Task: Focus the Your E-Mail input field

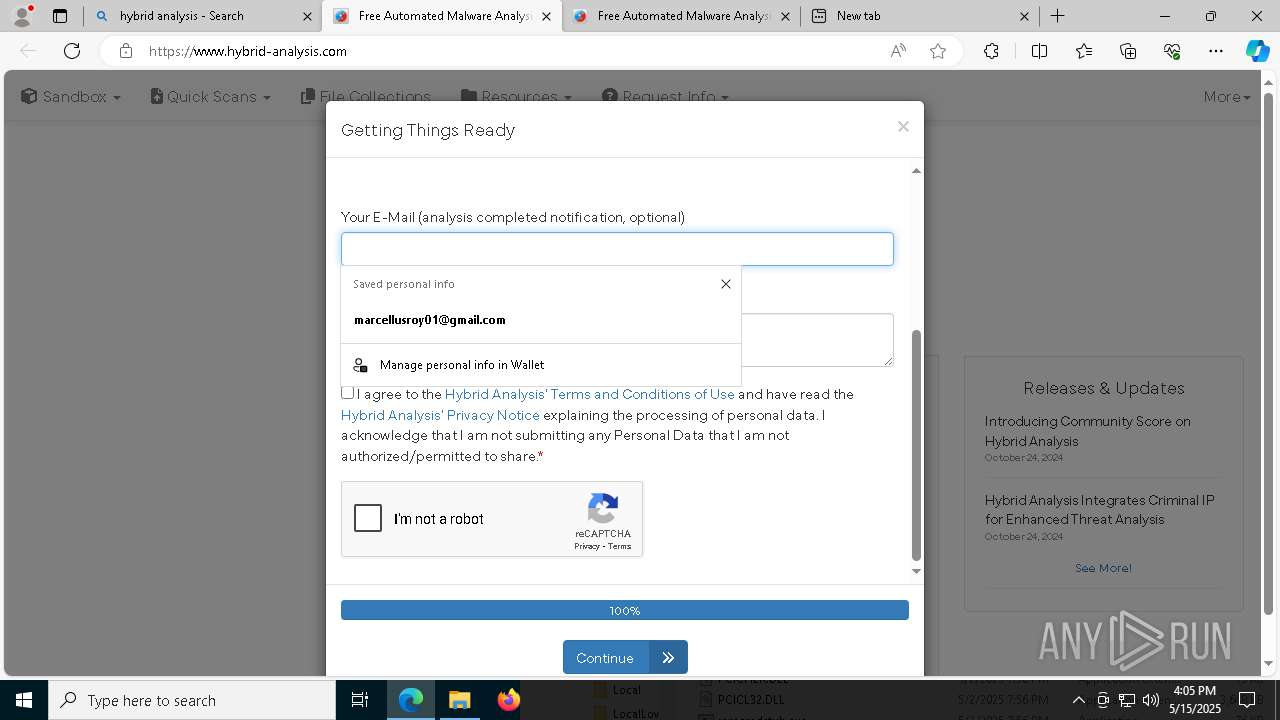Action: [x=617, y=249]
